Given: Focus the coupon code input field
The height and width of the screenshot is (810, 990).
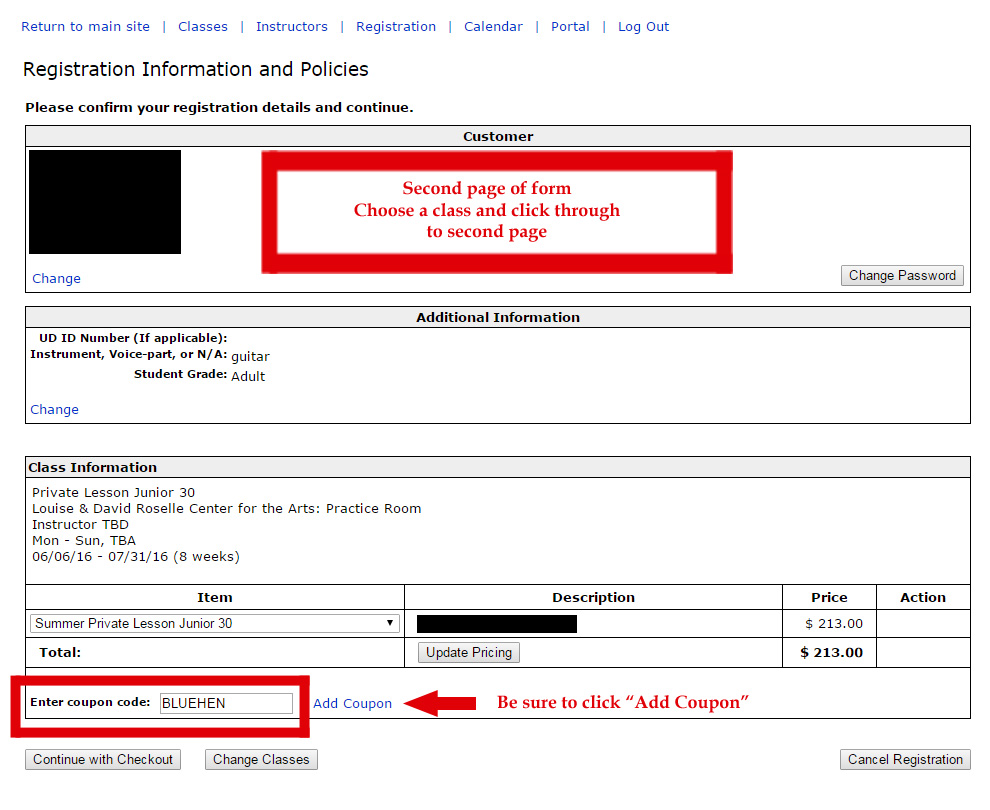Looking at the screenshot, I should tap(226, 704).
